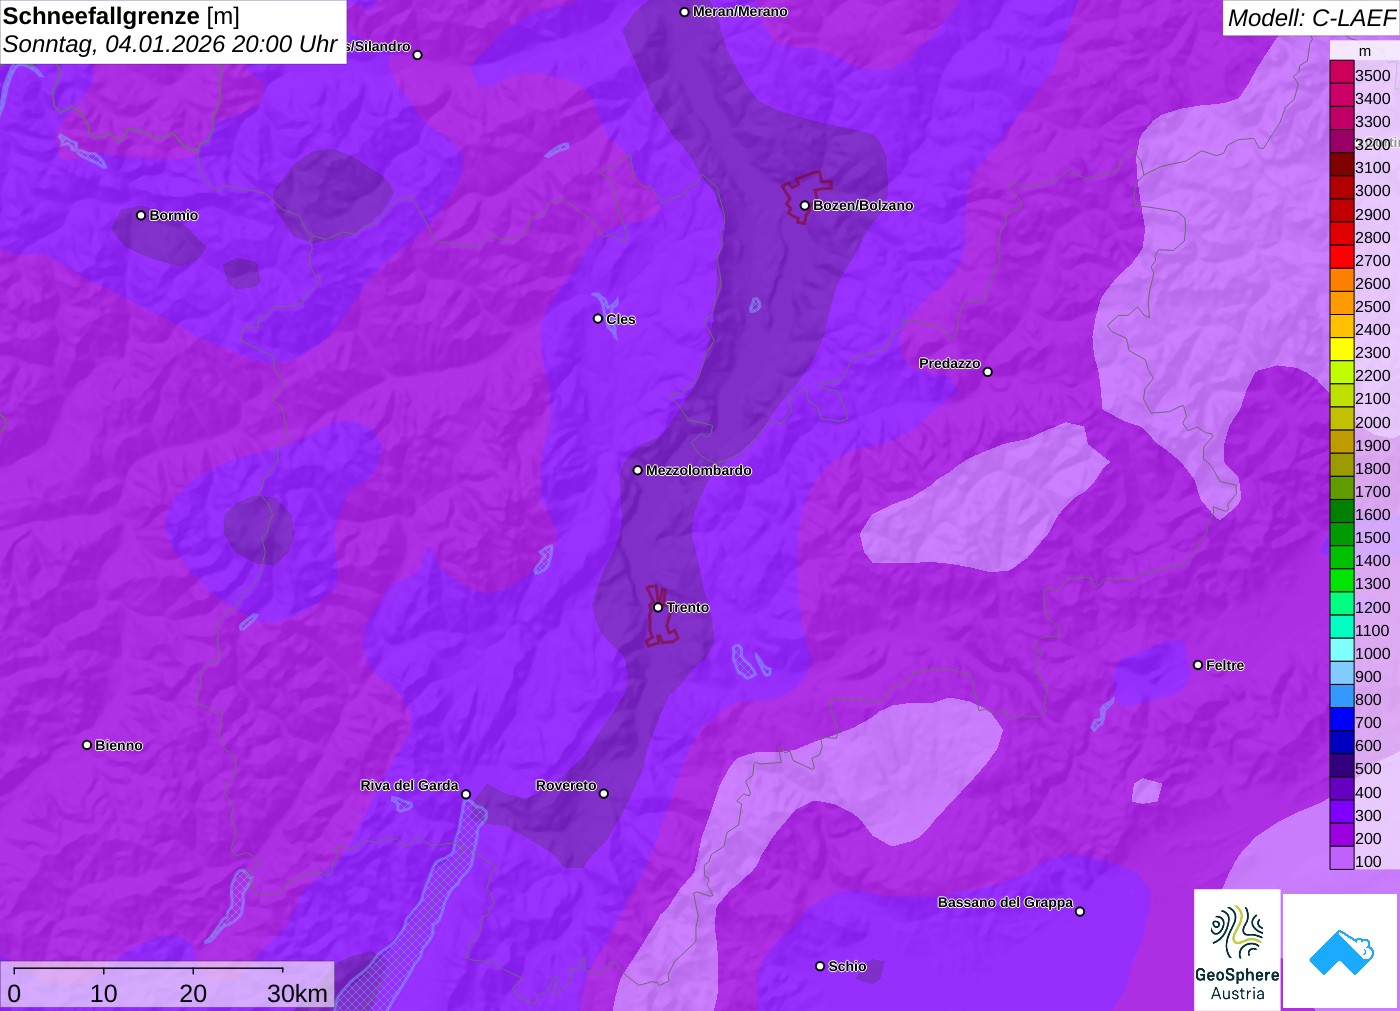Click the Trento city marker dot
Image resolution: width=1400 pixels, height=1011 pixels.
click(658, 607)
